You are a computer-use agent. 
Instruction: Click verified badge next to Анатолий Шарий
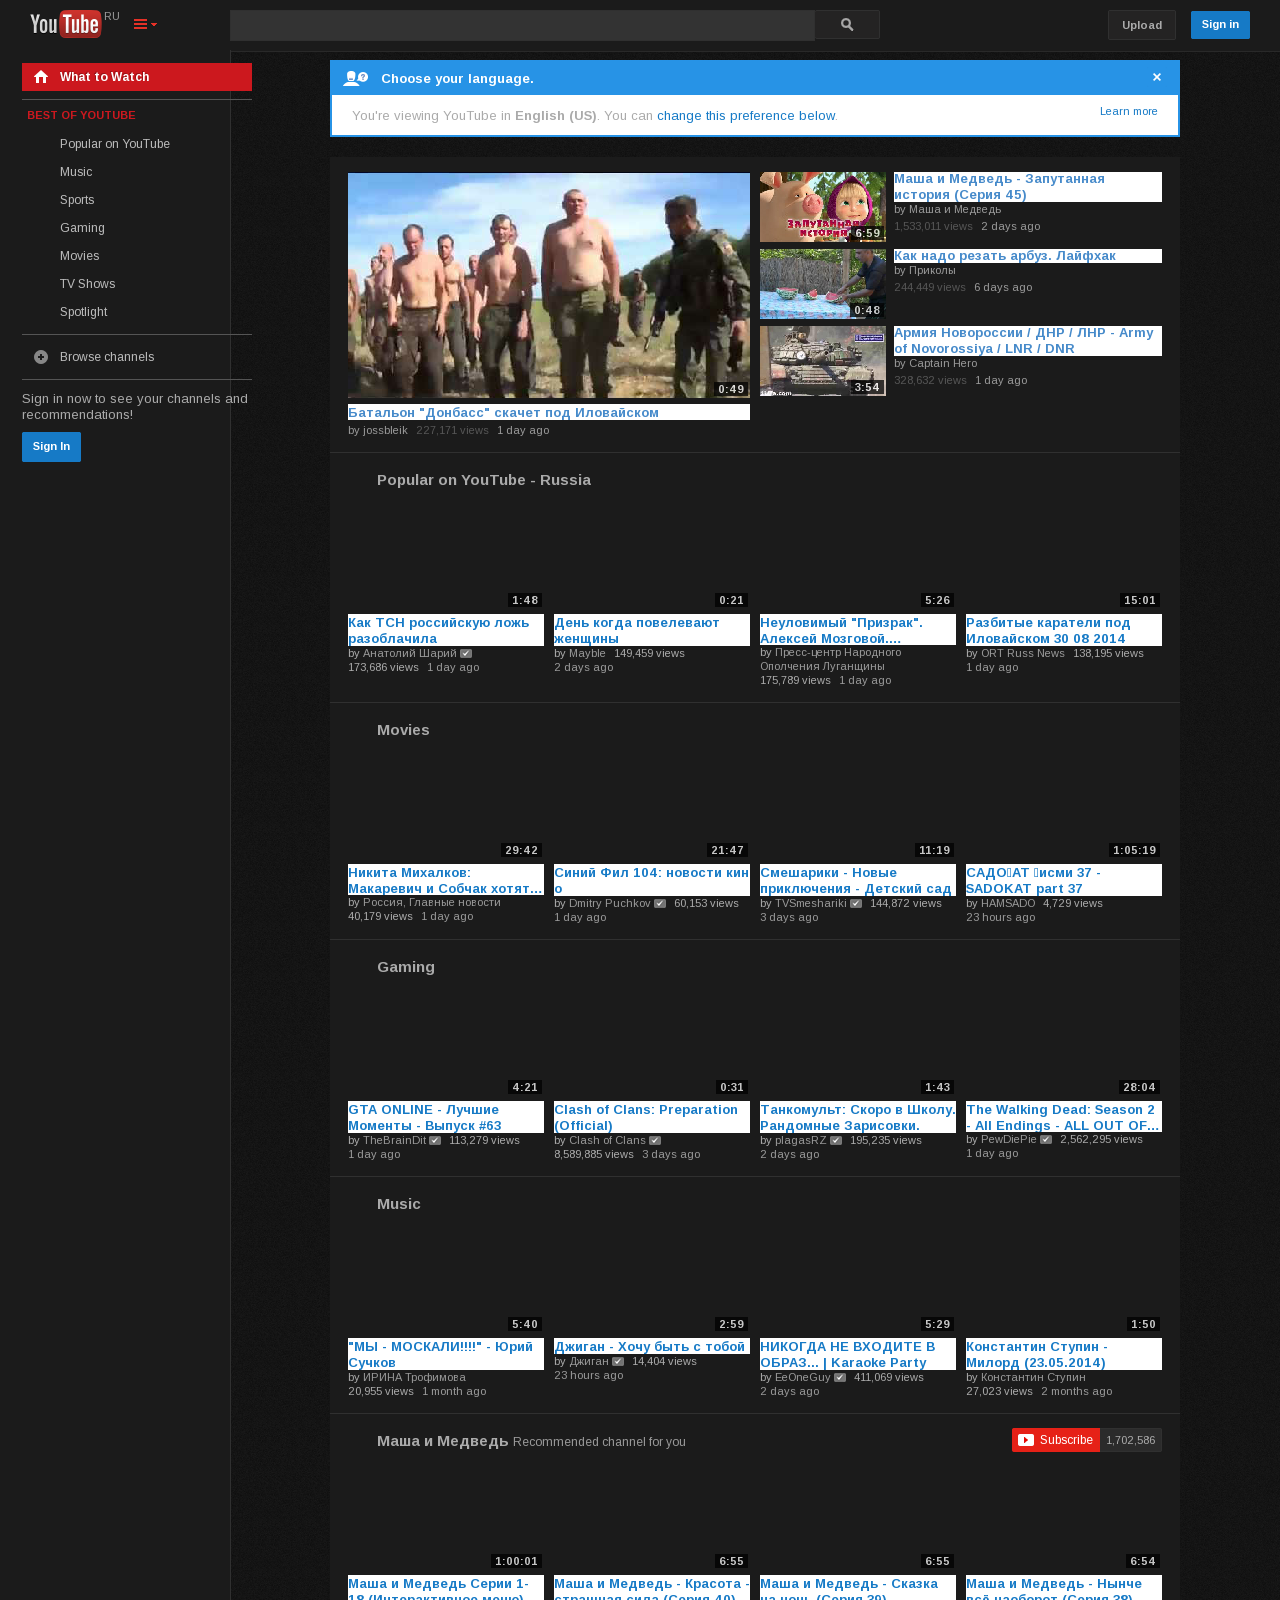click(466, 654)
